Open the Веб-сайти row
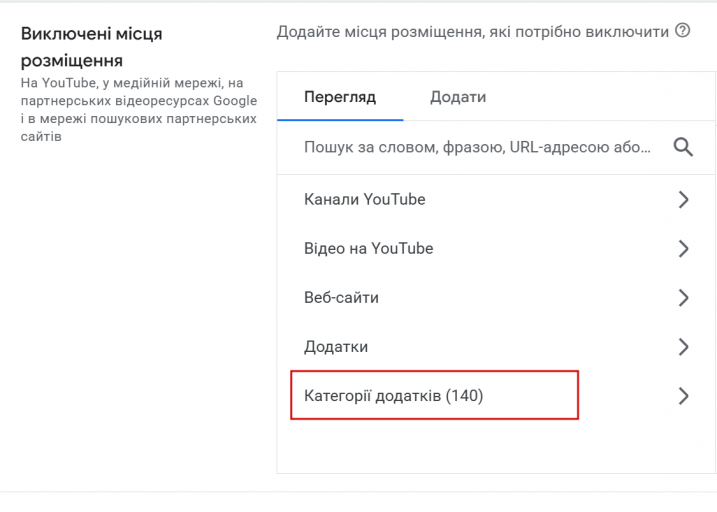 click(496, 298)
